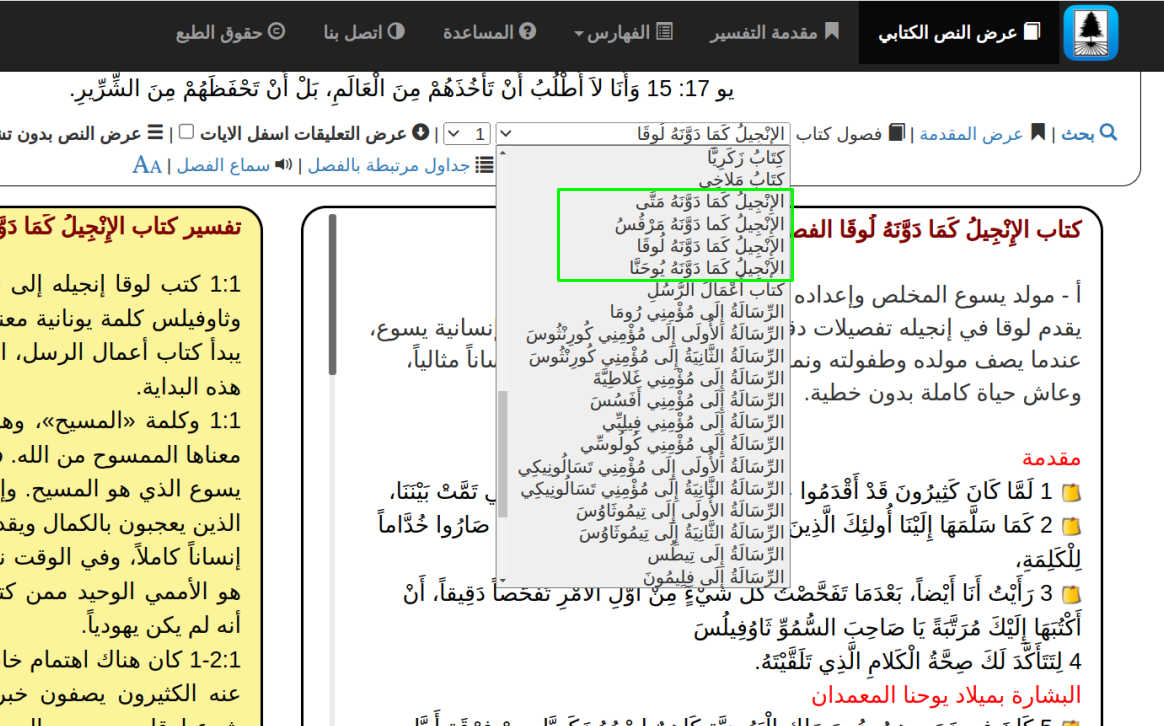Select كِتَابُ زَكَرِيَّا from the list

[745, 157]
